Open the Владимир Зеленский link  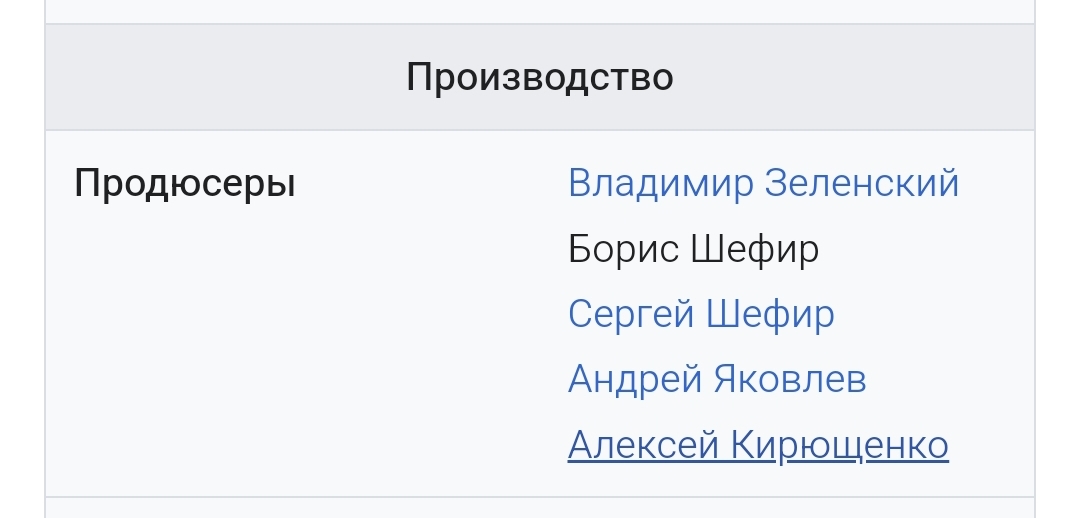(763, 184)
